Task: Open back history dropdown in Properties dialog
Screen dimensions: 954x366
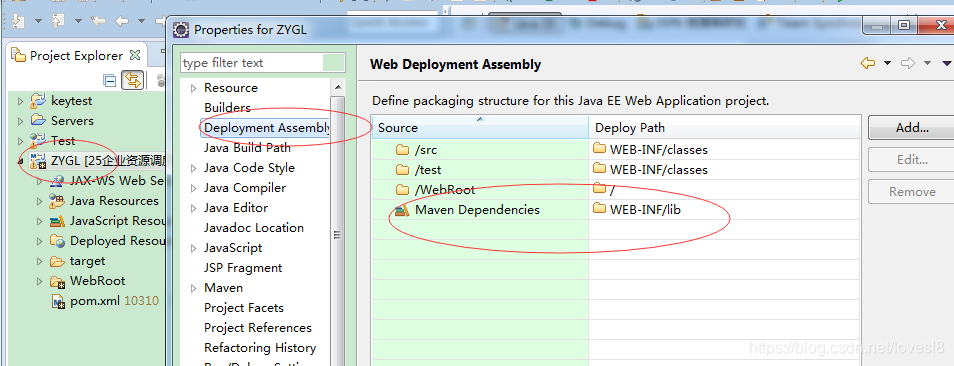Action: (x=887, y=63)
